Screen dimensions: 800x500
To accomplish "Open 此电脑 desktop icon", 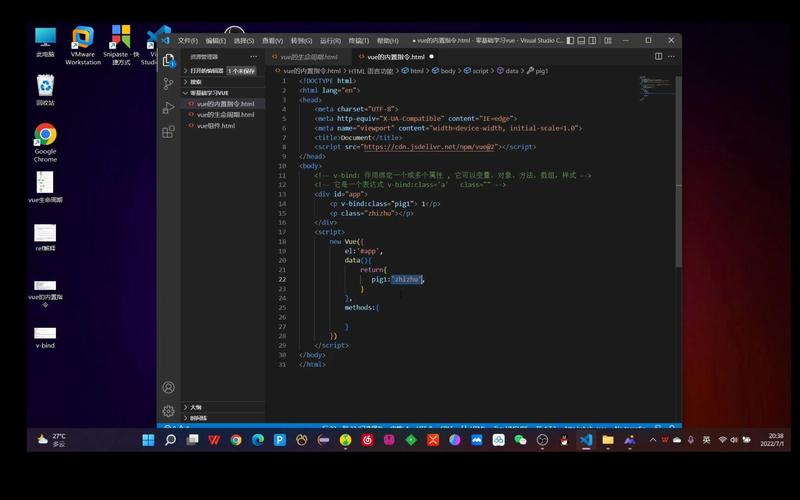I will coord(45,42).
